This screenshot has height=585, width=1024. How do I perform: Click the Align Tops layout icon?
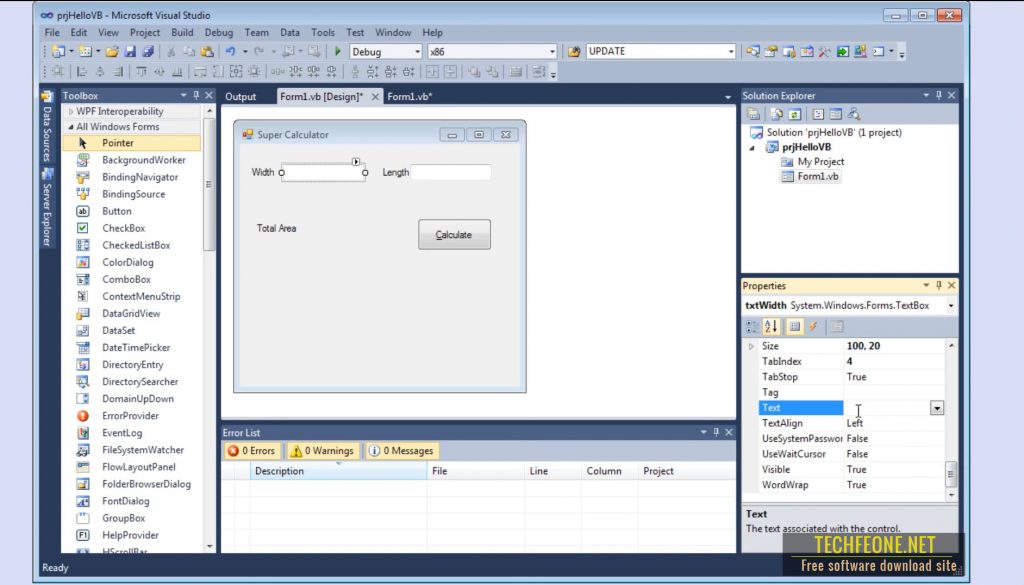click(141, 72)
